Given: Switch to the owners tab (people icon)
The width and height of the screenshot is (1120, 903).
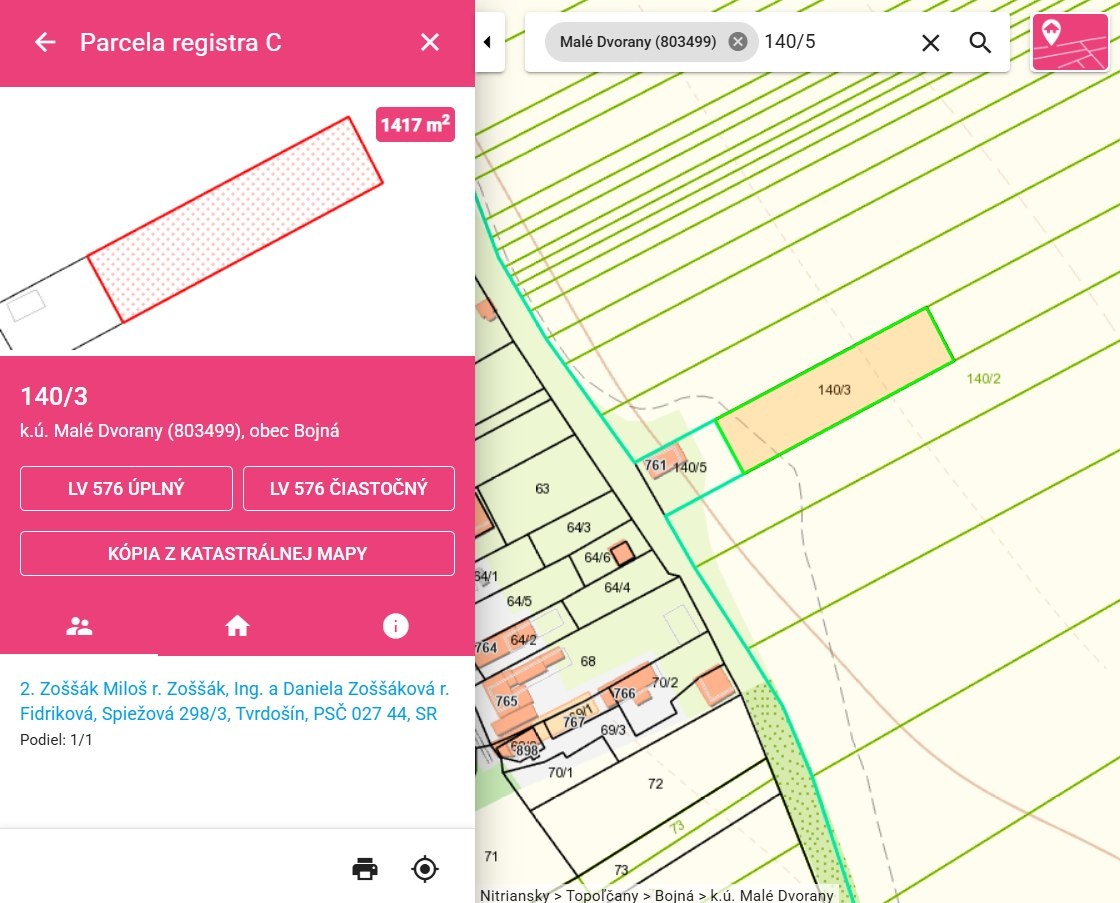Looking at the screenshot, I should [79, 627].
